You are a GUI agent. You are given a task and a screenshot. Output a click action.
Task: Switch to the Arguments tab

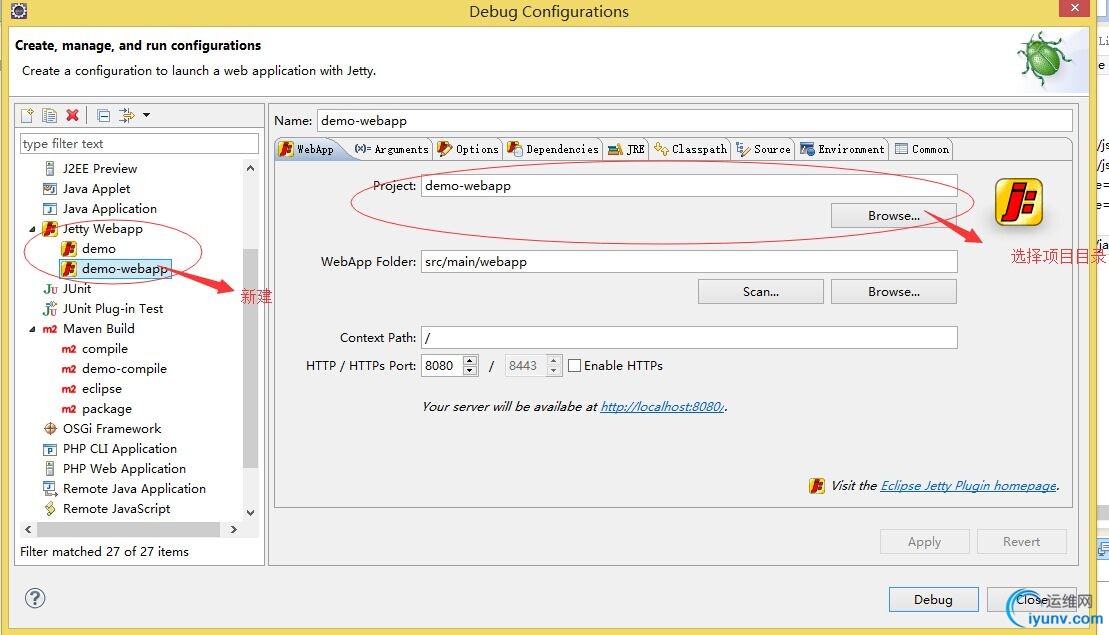click(391, 149)
